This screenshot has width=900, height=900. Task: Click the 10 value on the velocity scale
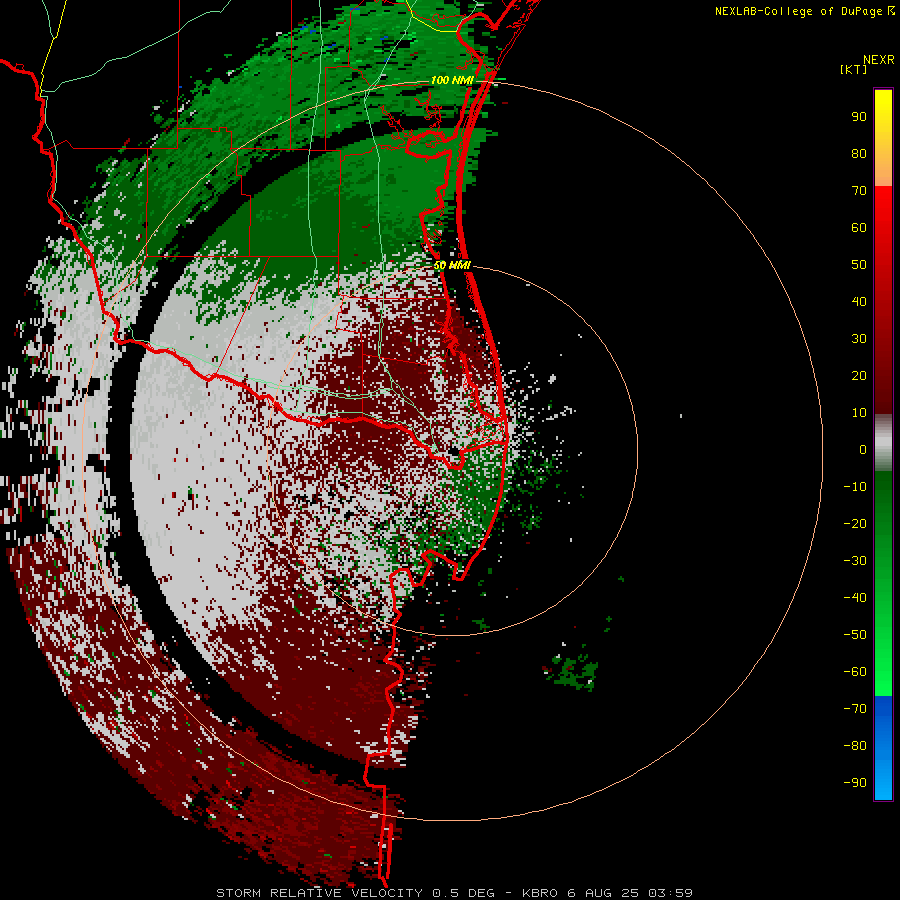point(859,413)
